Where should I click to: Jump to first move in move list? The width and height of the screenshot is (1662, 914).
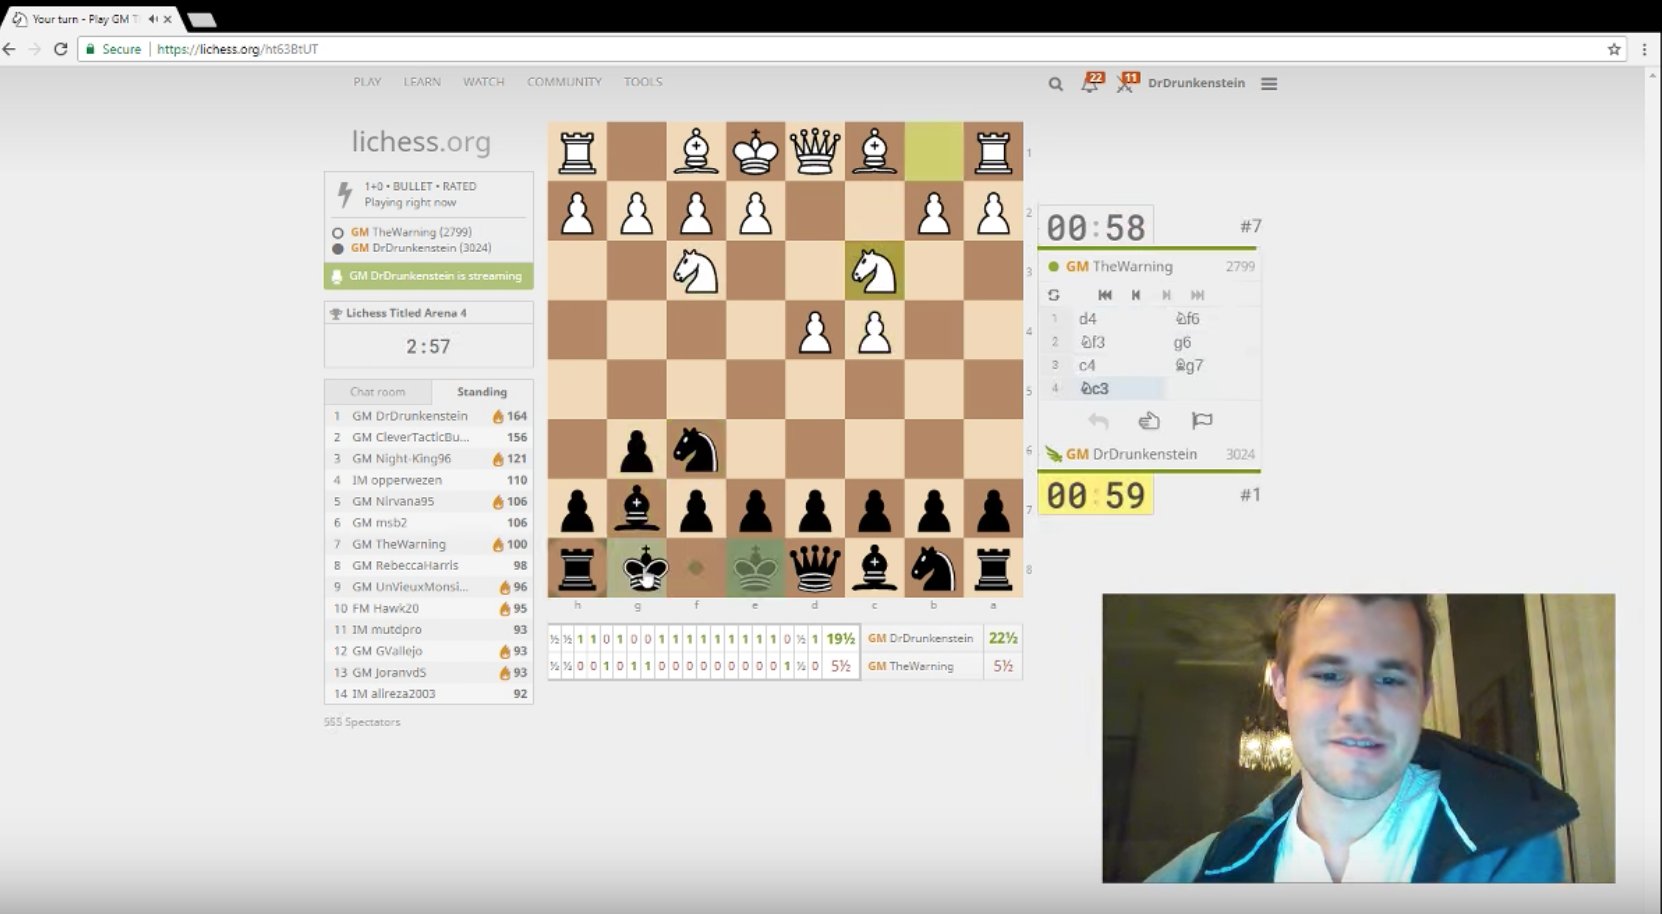(1104, 295)
